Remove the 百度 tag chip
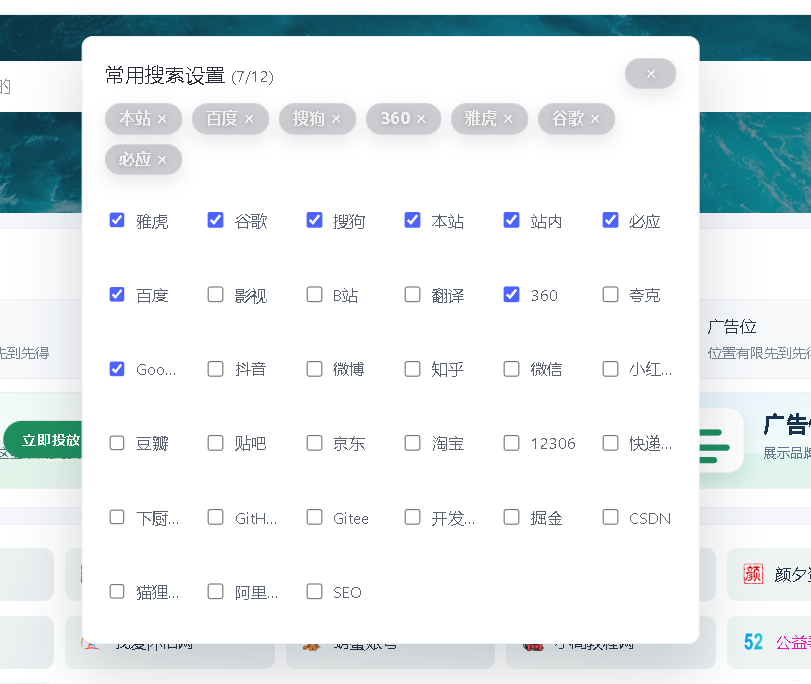The image size is (811, 684). click(249, 119)
